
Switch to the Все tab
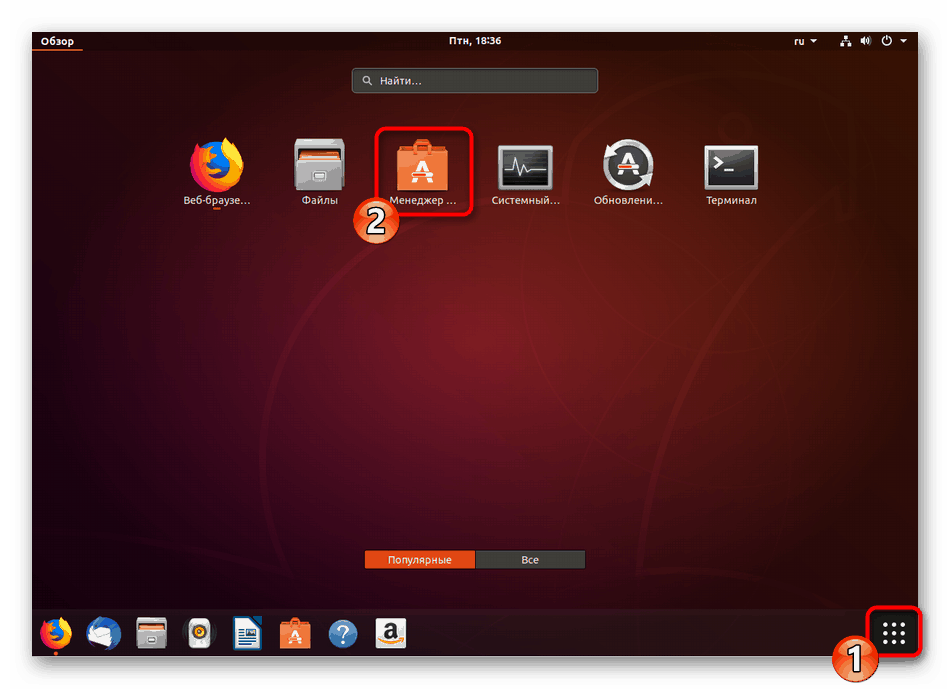[x=530, y=559]
